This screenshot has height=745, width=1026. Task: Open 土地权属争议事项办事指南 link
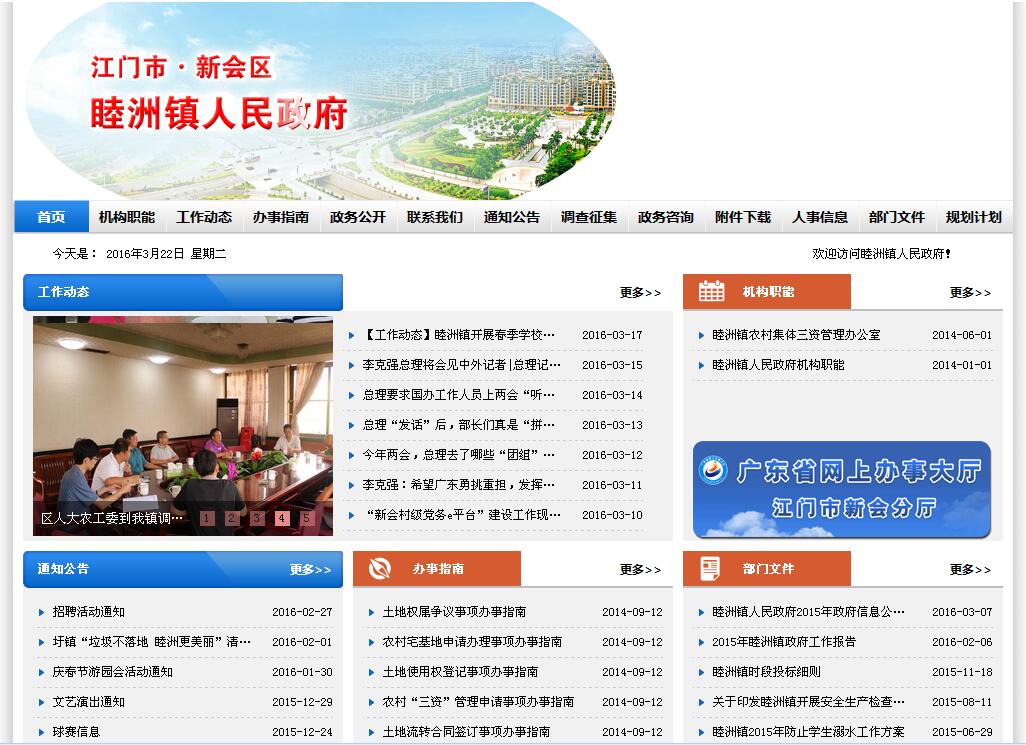(x=454, y=612)
